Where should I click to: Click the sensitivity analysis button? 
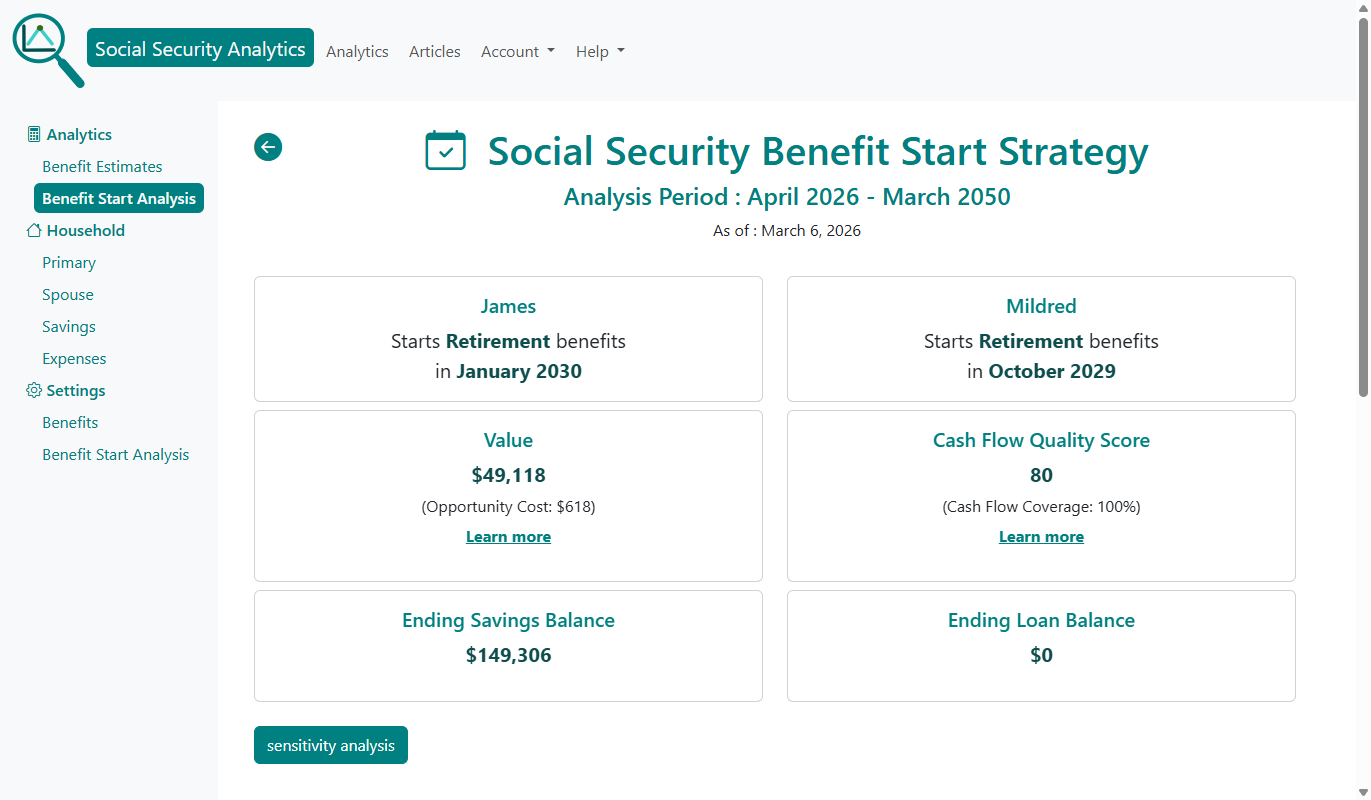coord(330,745)
